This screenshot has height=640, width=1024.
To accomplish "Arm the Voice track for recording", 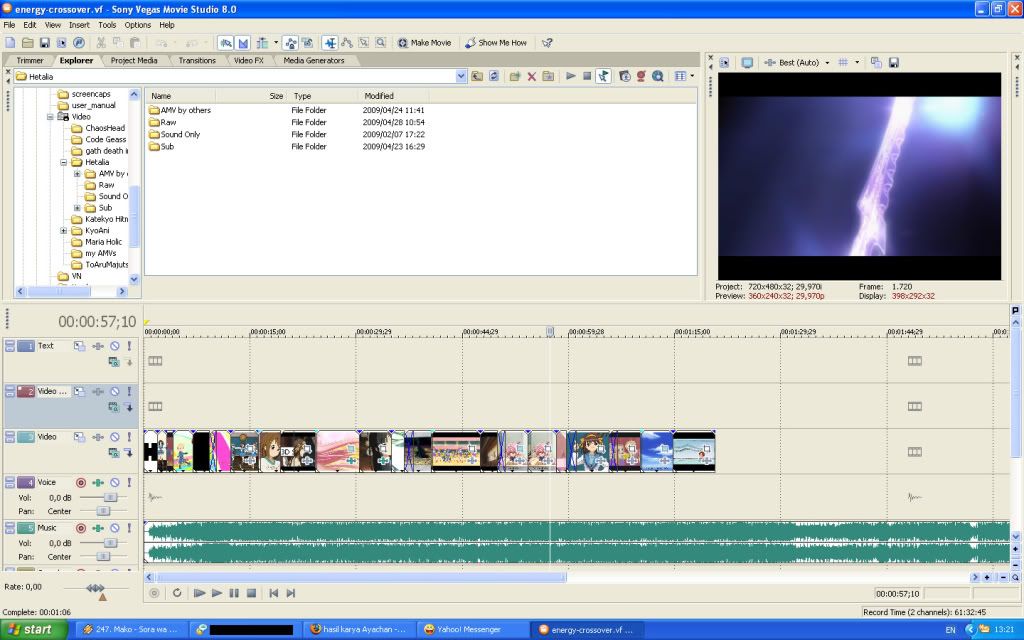I will (81, 483).
